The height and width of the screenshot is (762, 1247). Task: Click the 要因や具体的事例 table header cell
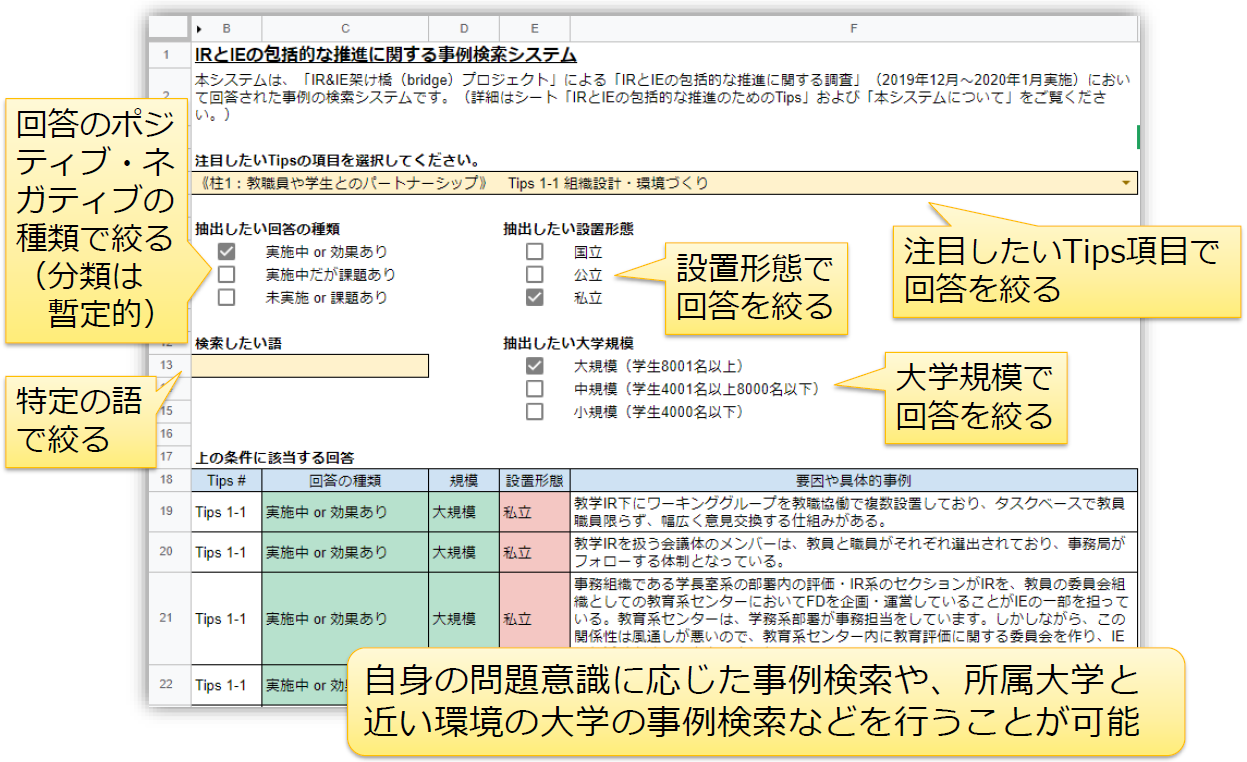[x=853, y=480]
